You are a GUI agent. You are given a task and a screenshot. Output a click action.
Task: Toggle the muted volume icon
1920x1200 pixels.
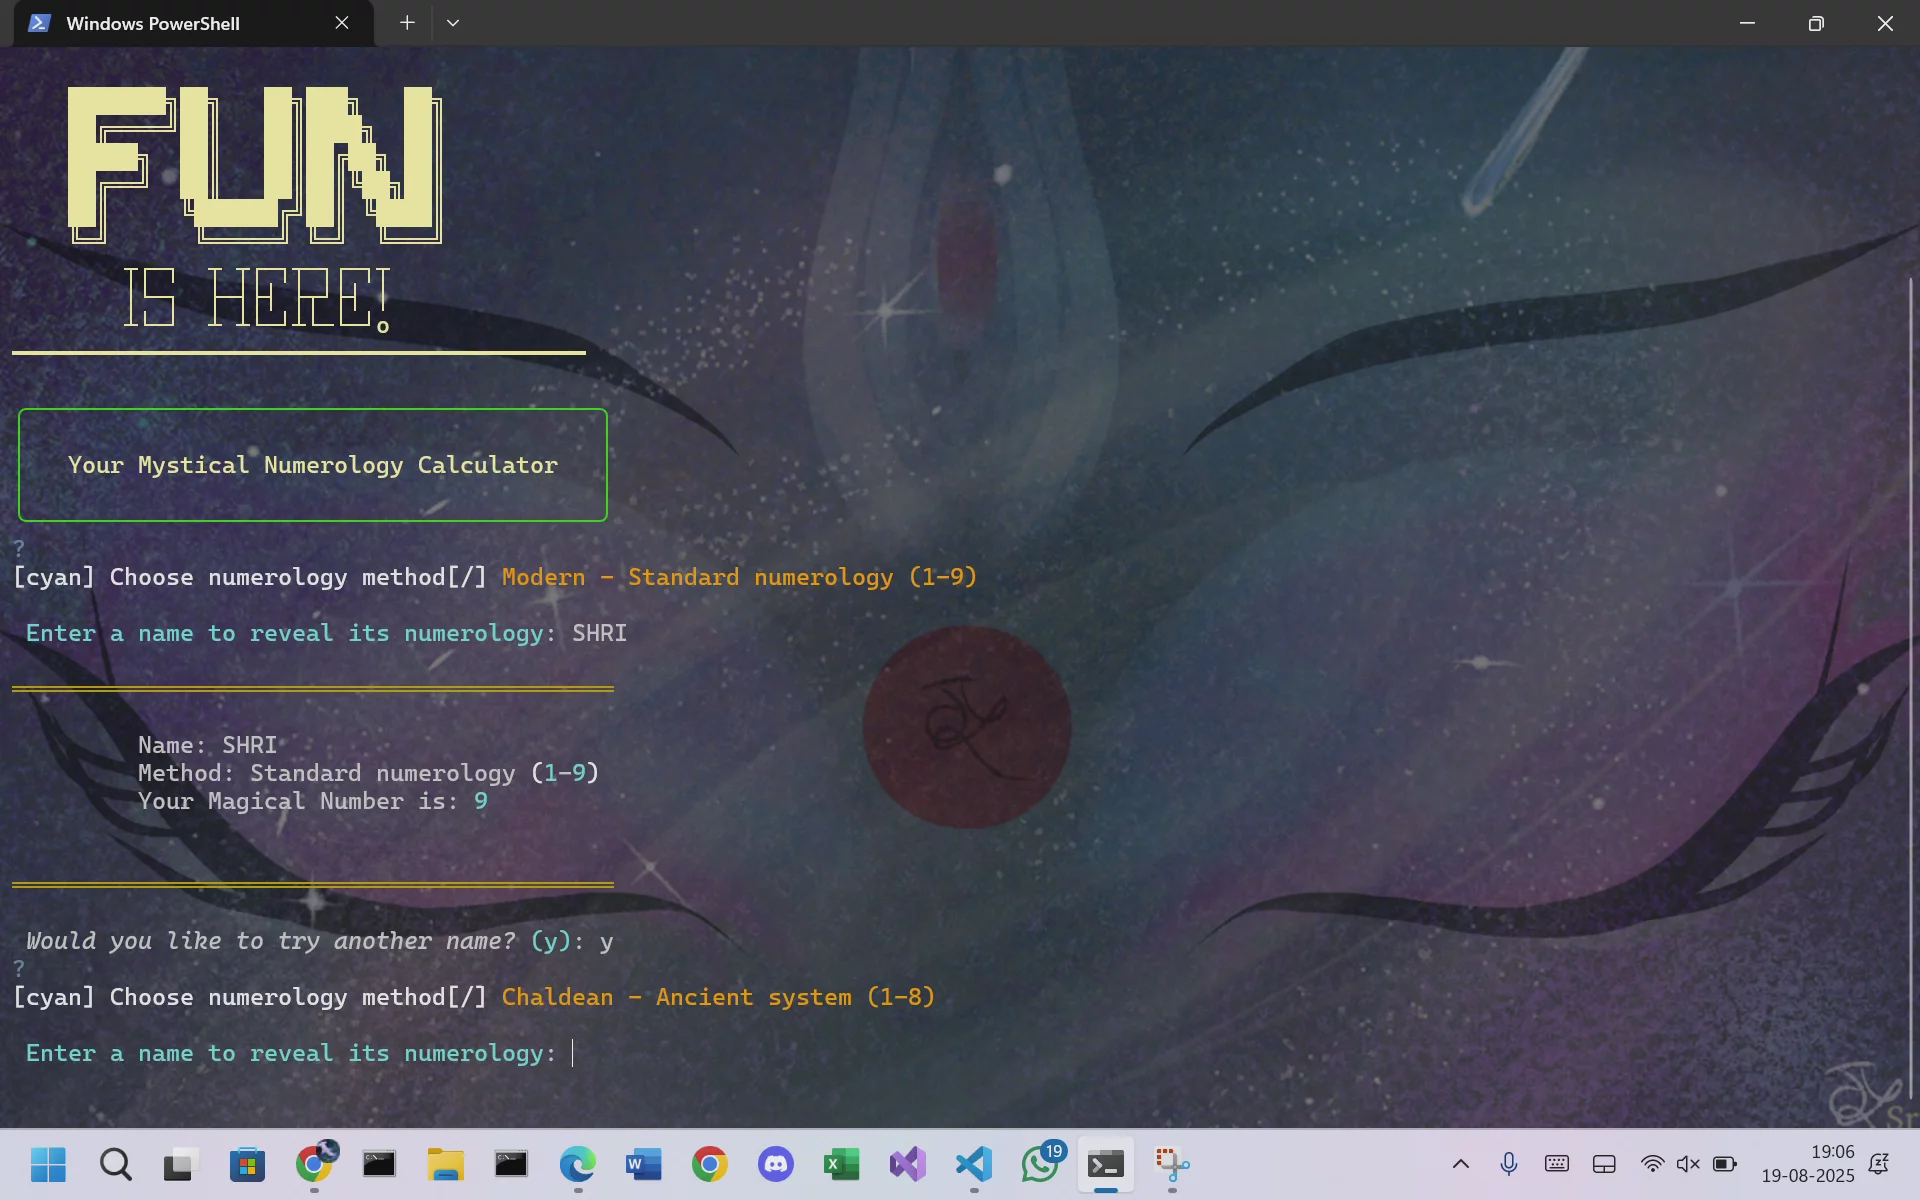[x=1688, y=1164]
